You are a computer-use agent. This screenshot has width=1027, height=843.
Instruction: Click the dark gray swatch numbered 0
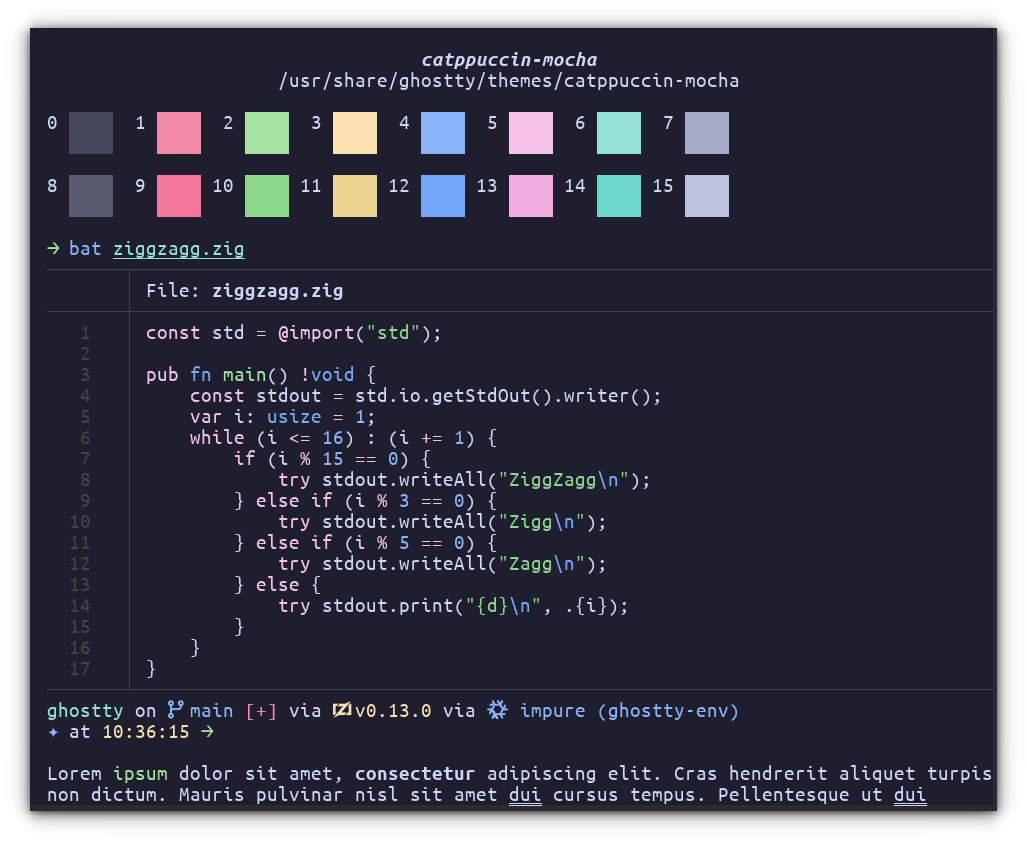pyautogui.click(x=90, y=133)
